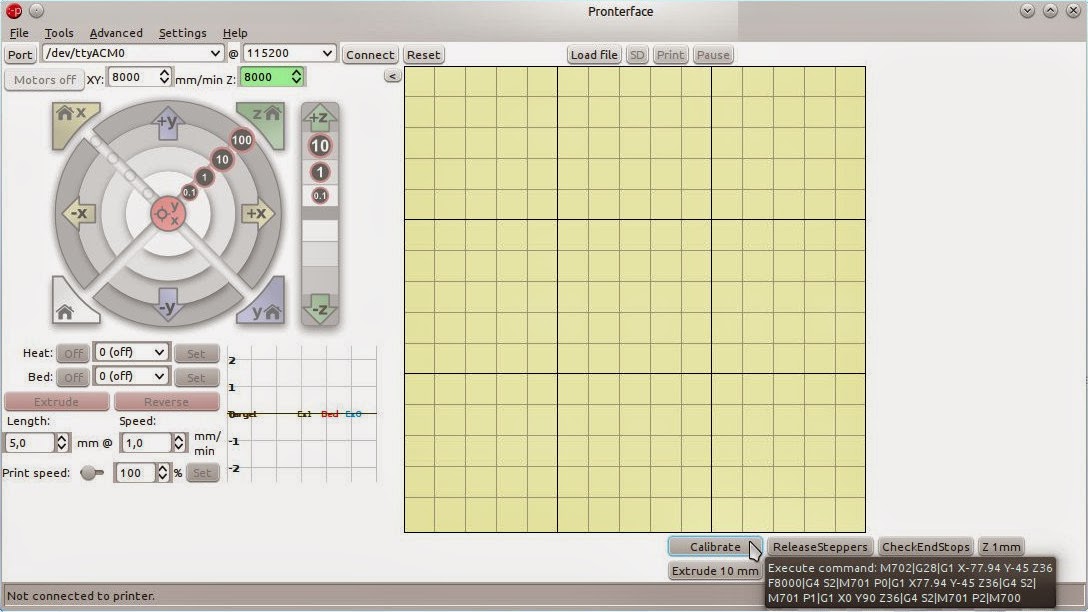Adjust the extrude Length spinner

(x=62, y=443)
